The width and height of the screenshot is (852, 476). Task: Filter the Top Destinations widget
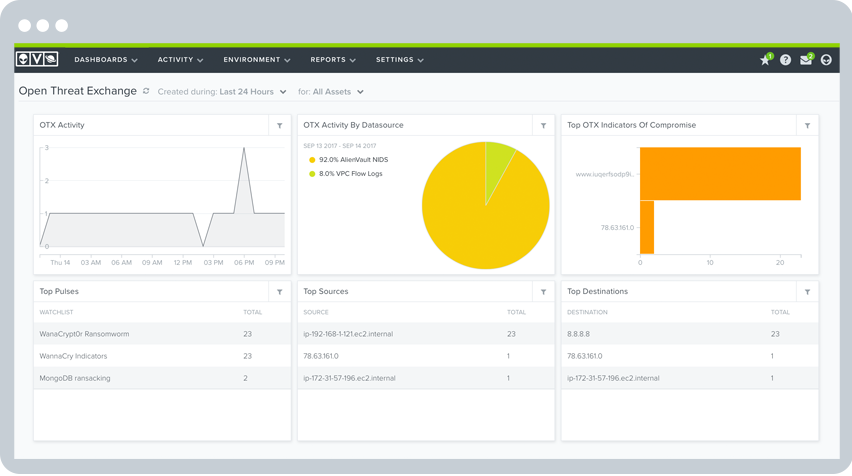807,292
